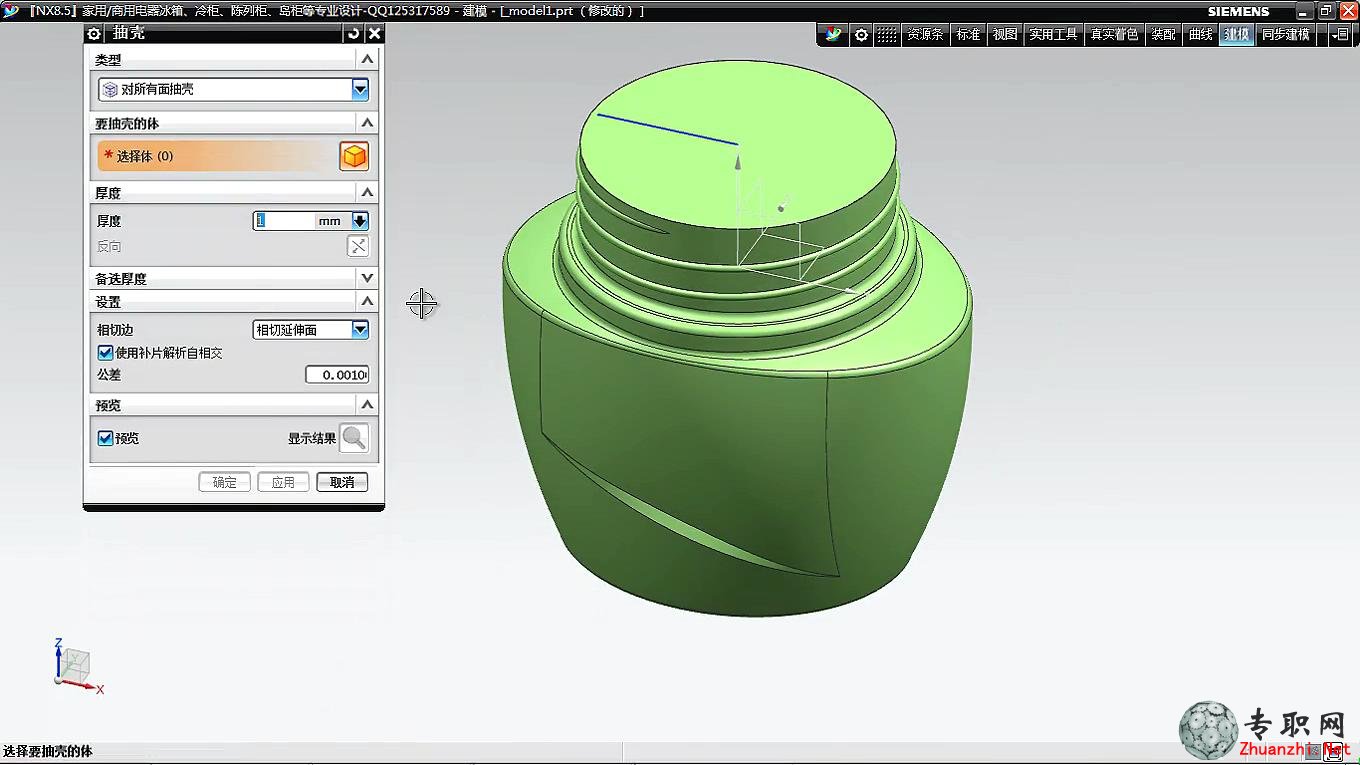
Task: Reset the 抽壳 dialog with the reset arrow
Action: [x=354, y=34]
